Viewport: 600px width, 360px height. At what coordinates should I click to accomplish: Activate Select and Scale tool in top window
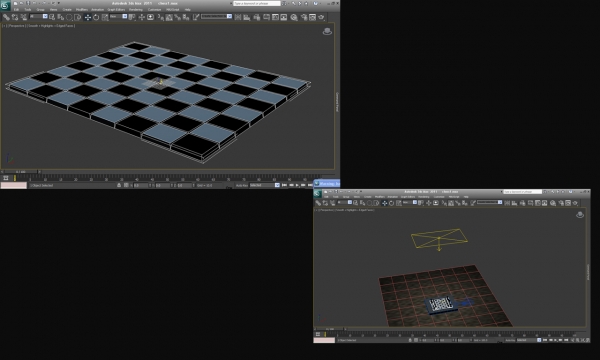click(x=104, y=17)
